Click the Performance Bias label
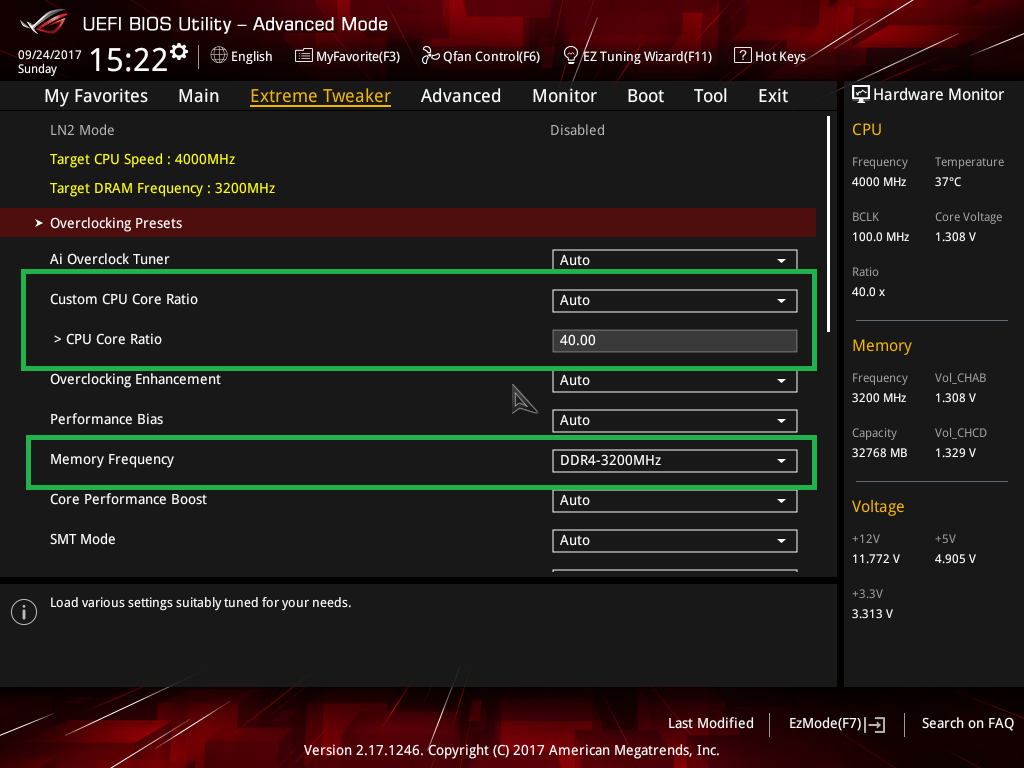The height and width of the screenshot is (768, 1024). click(x=106, y=419)
